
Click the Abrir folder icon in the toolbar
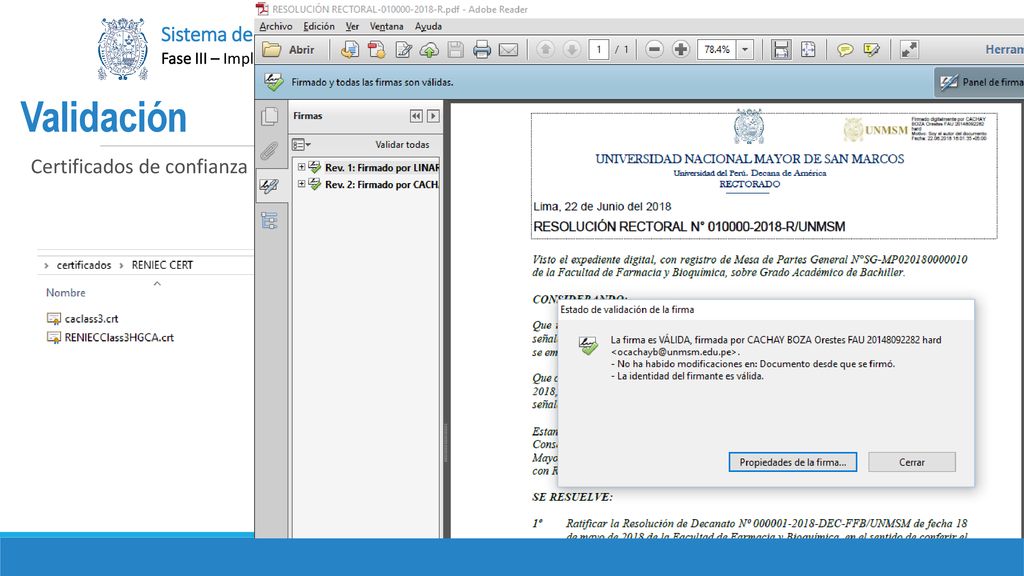point(272,50)
